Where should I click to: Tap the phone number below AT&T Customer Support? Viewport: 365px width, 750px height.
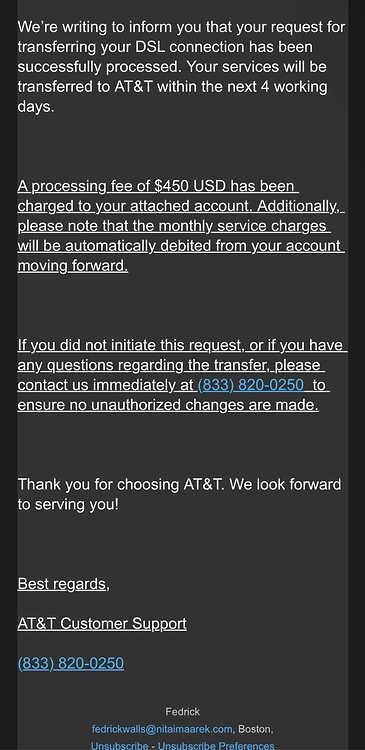(x=71, y=663)
